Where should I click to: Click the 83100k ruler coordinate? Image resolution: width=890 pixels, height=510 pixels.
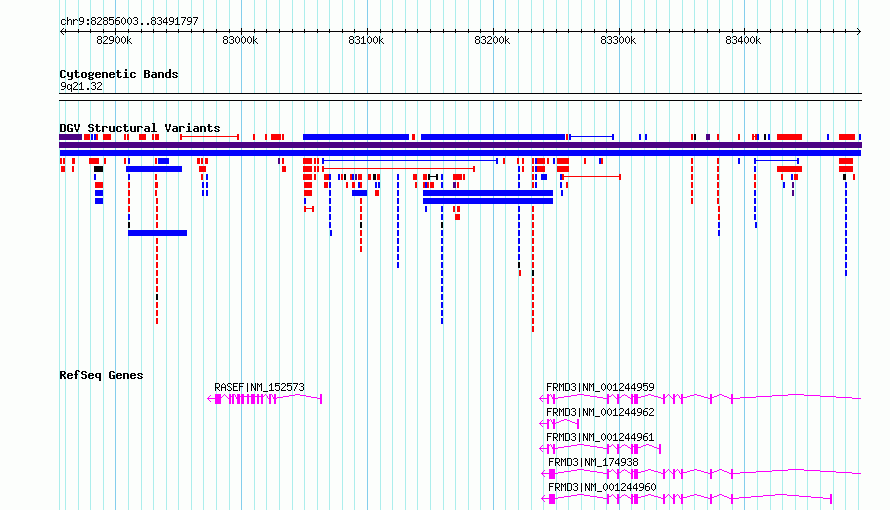(x=366, y=40)
